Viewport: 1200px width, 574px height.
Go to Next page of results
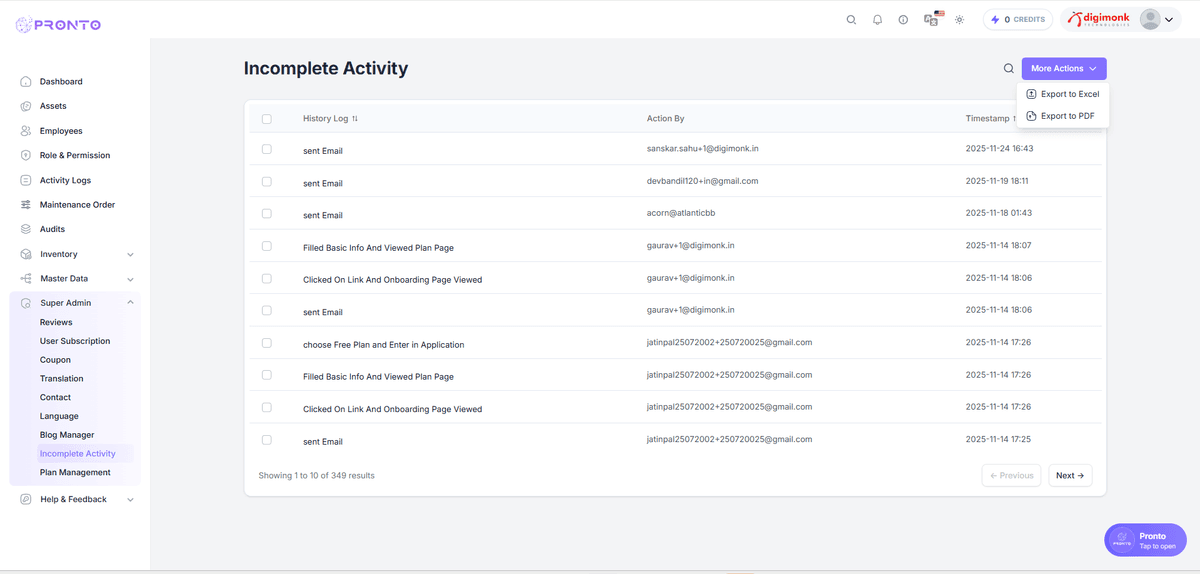tap(1069, 476)
